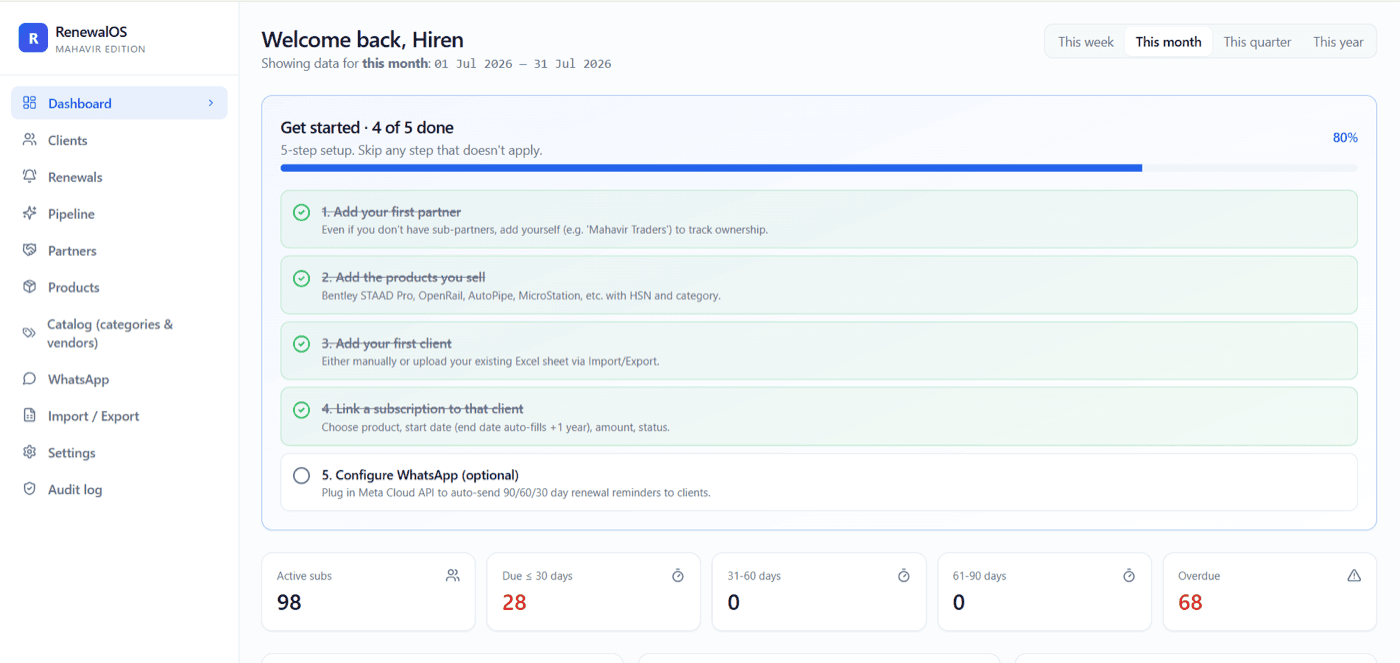
Task: Toggle the checkmark for Add your first partner
Action: click(301, 212)
